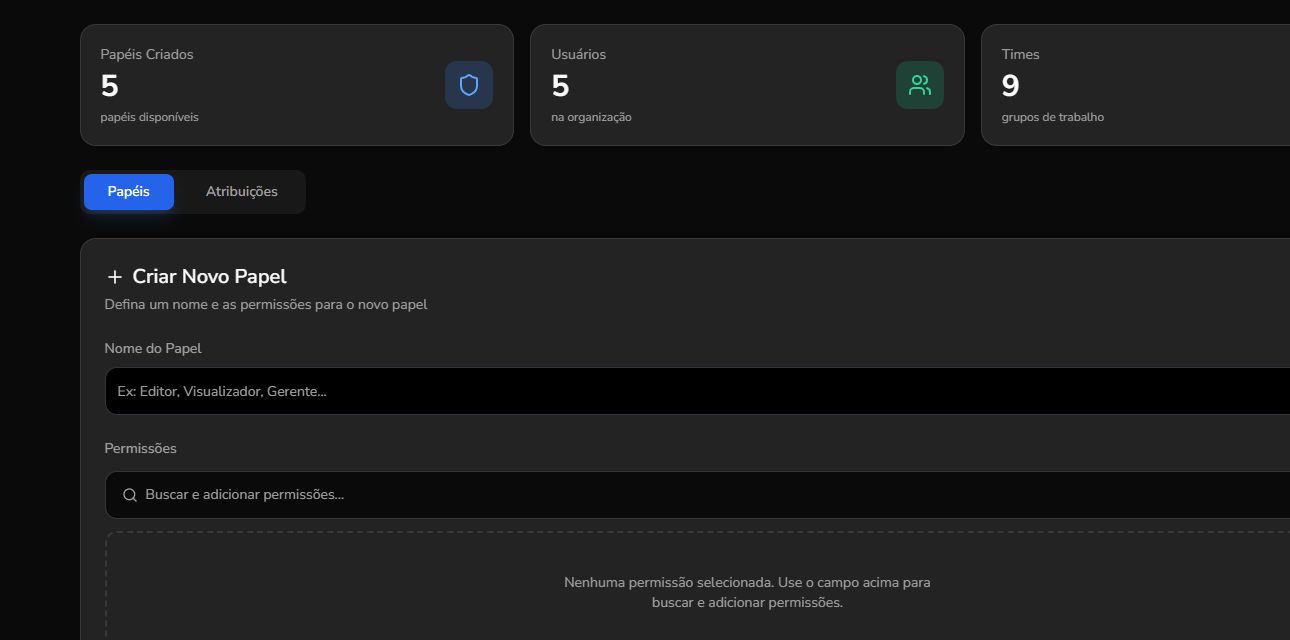The width and height of the screenshot is (1290, 640).
Task: Click the number 9 in Times card
Action: pos(1011,86)
